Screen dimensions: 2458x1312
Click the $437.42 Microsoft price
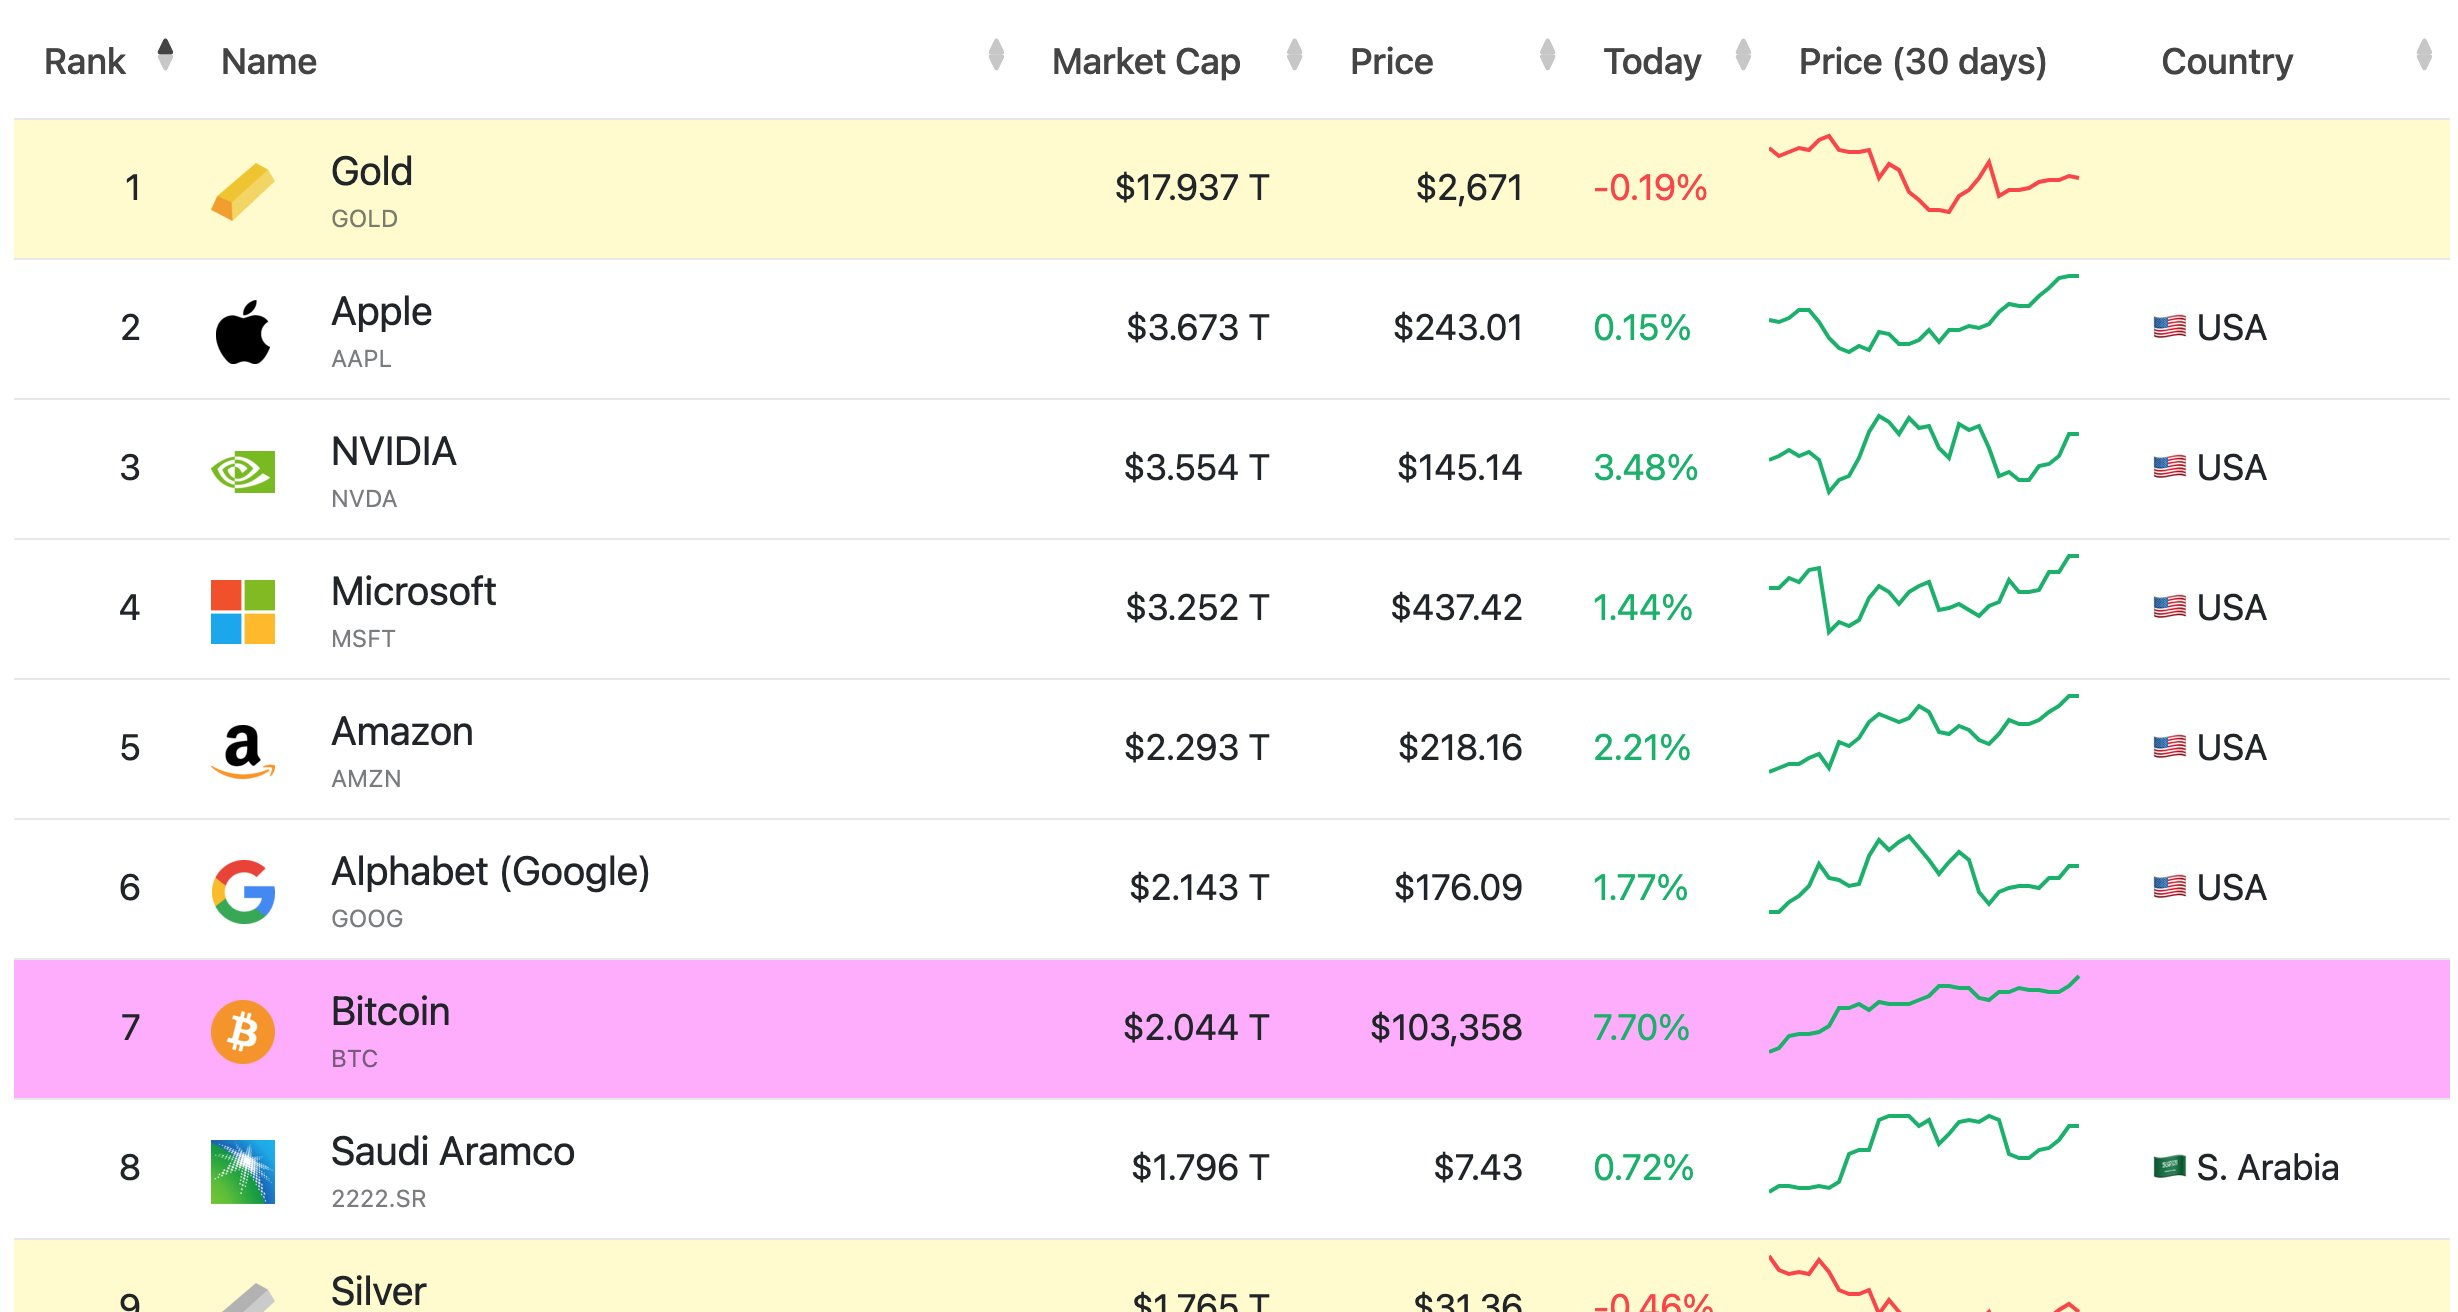(1457, 607)
